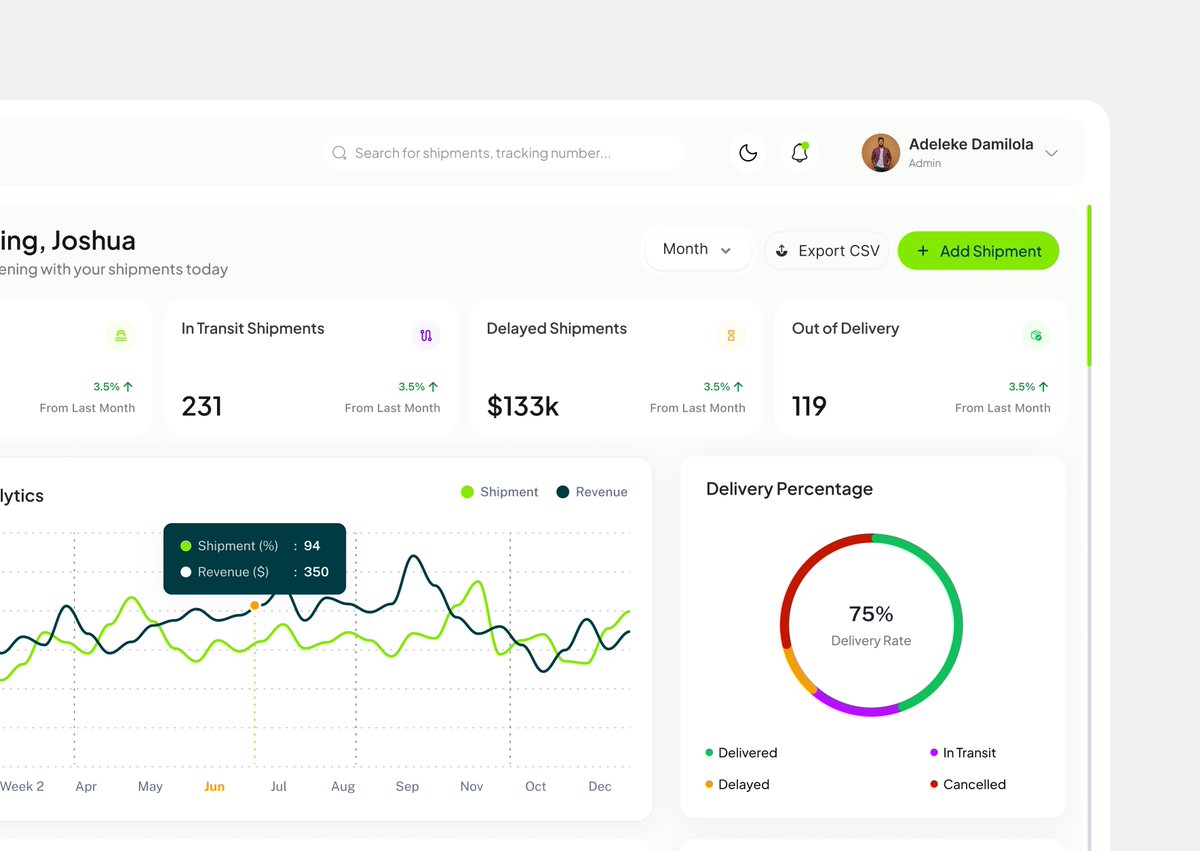This screenshot has height=851, width=1200.
Task: Select Dec label on chart axis
Action: coord(600,787)
